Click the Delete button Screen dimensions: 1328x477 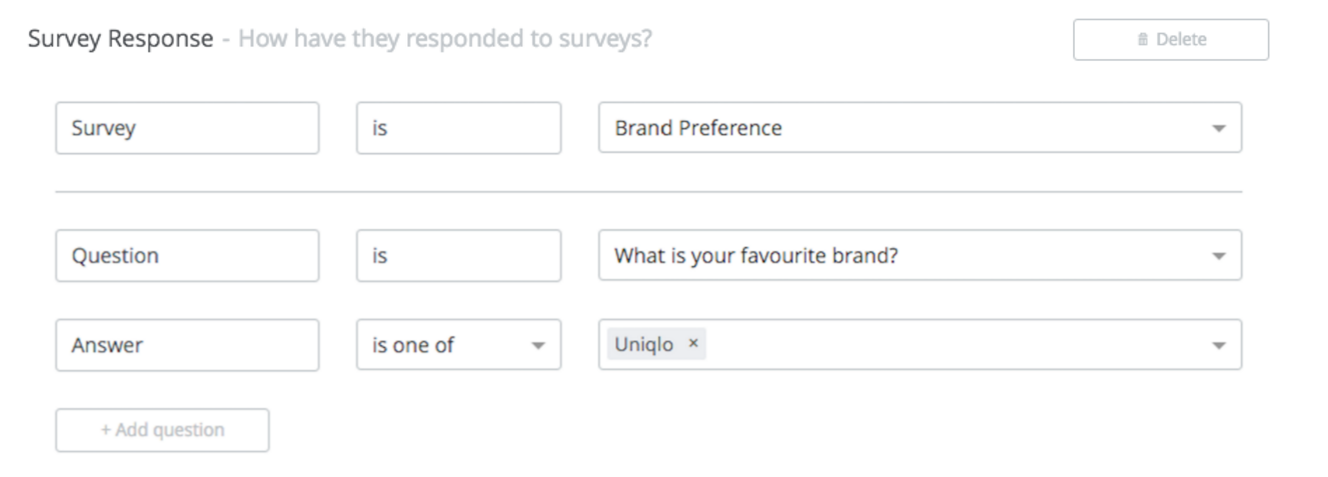[x=1171, y=40]
